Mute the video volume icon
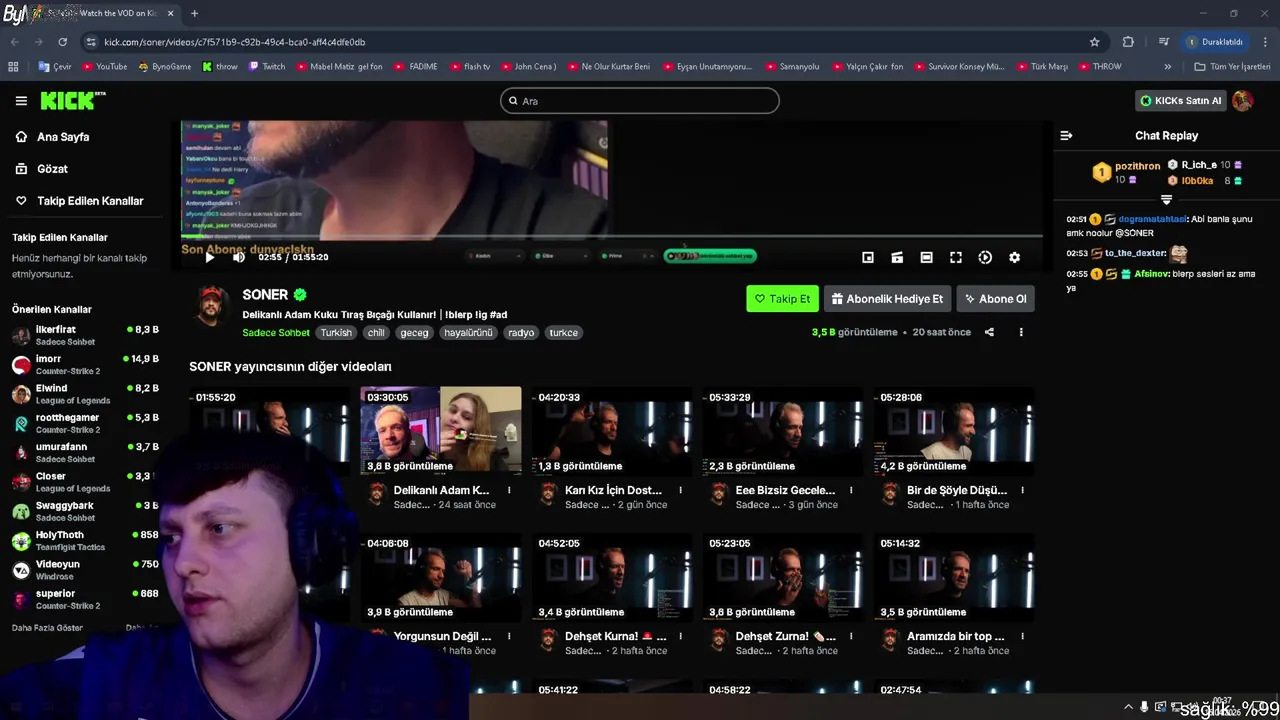 coord(238,257)
